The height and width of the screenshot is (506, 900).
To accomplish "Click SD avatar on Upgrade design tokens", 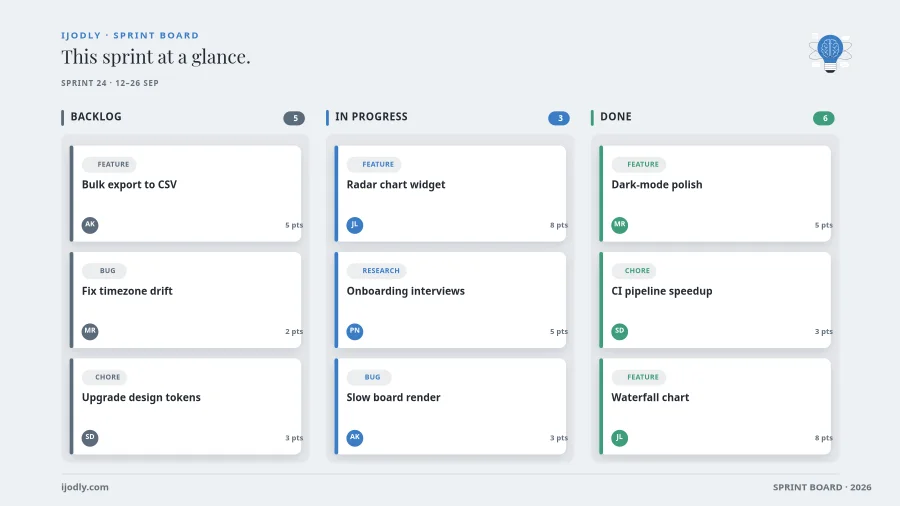I will coord(90,438).
